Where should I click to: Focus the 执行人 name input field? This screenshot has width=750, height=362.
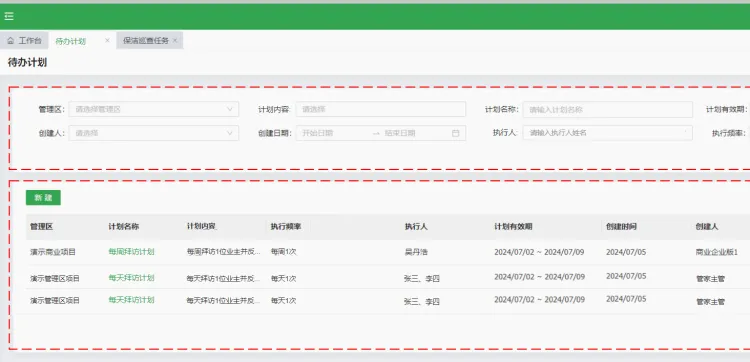[x=607, y=133]
